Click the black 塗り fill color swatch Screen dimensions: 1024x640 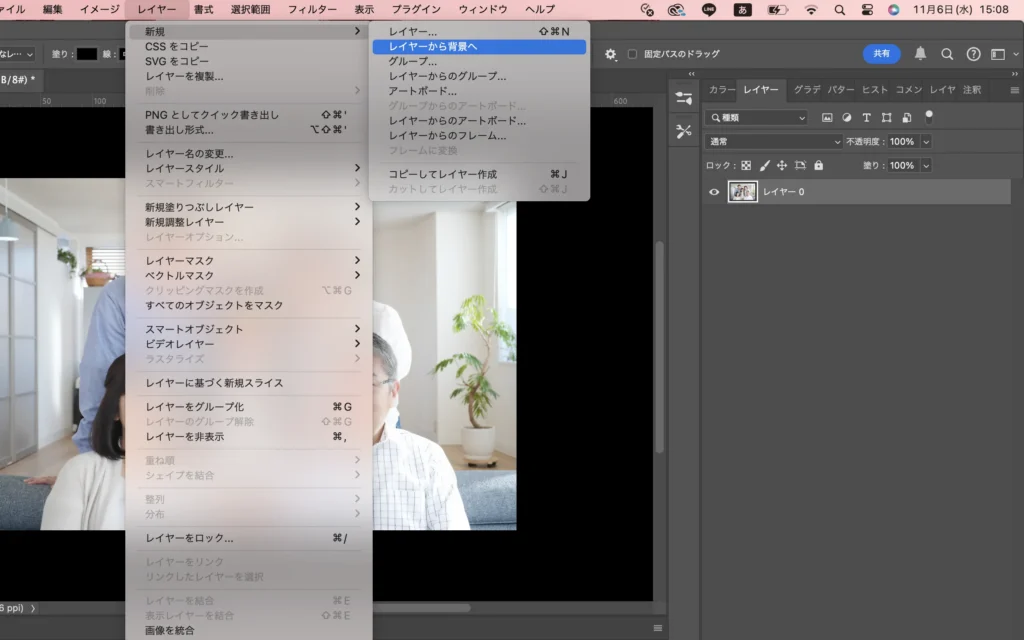point(87,54)
